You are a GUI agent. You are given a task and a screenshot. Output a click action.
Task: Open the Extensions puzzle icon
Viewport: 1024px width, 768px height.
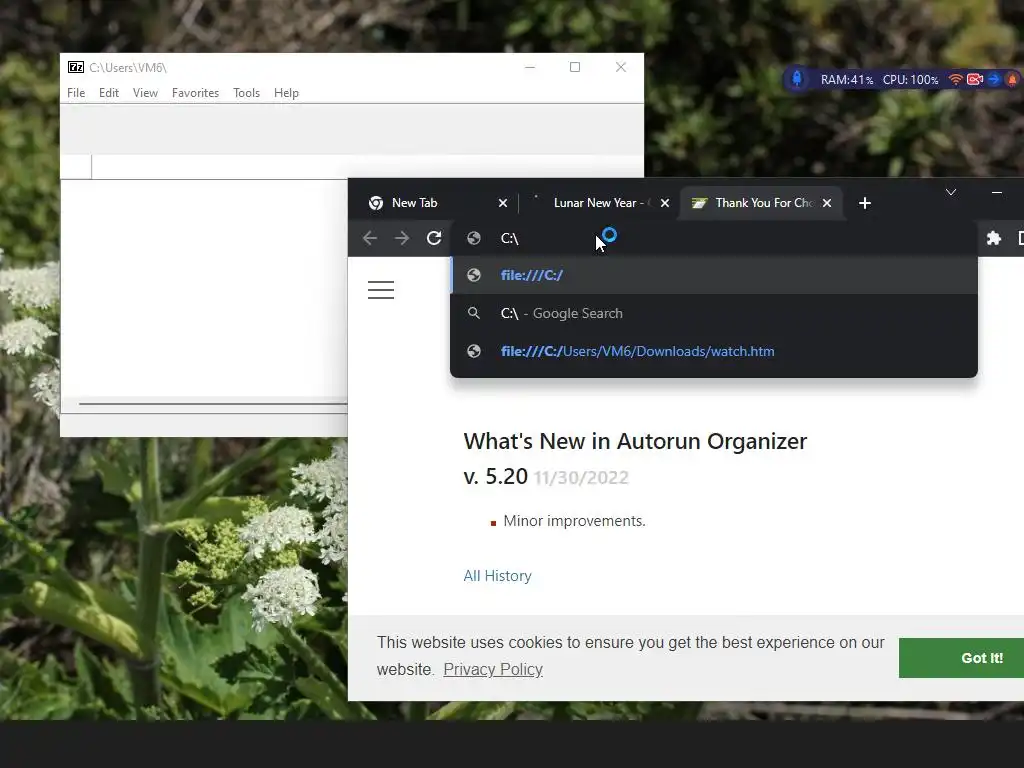pos(993,238)
